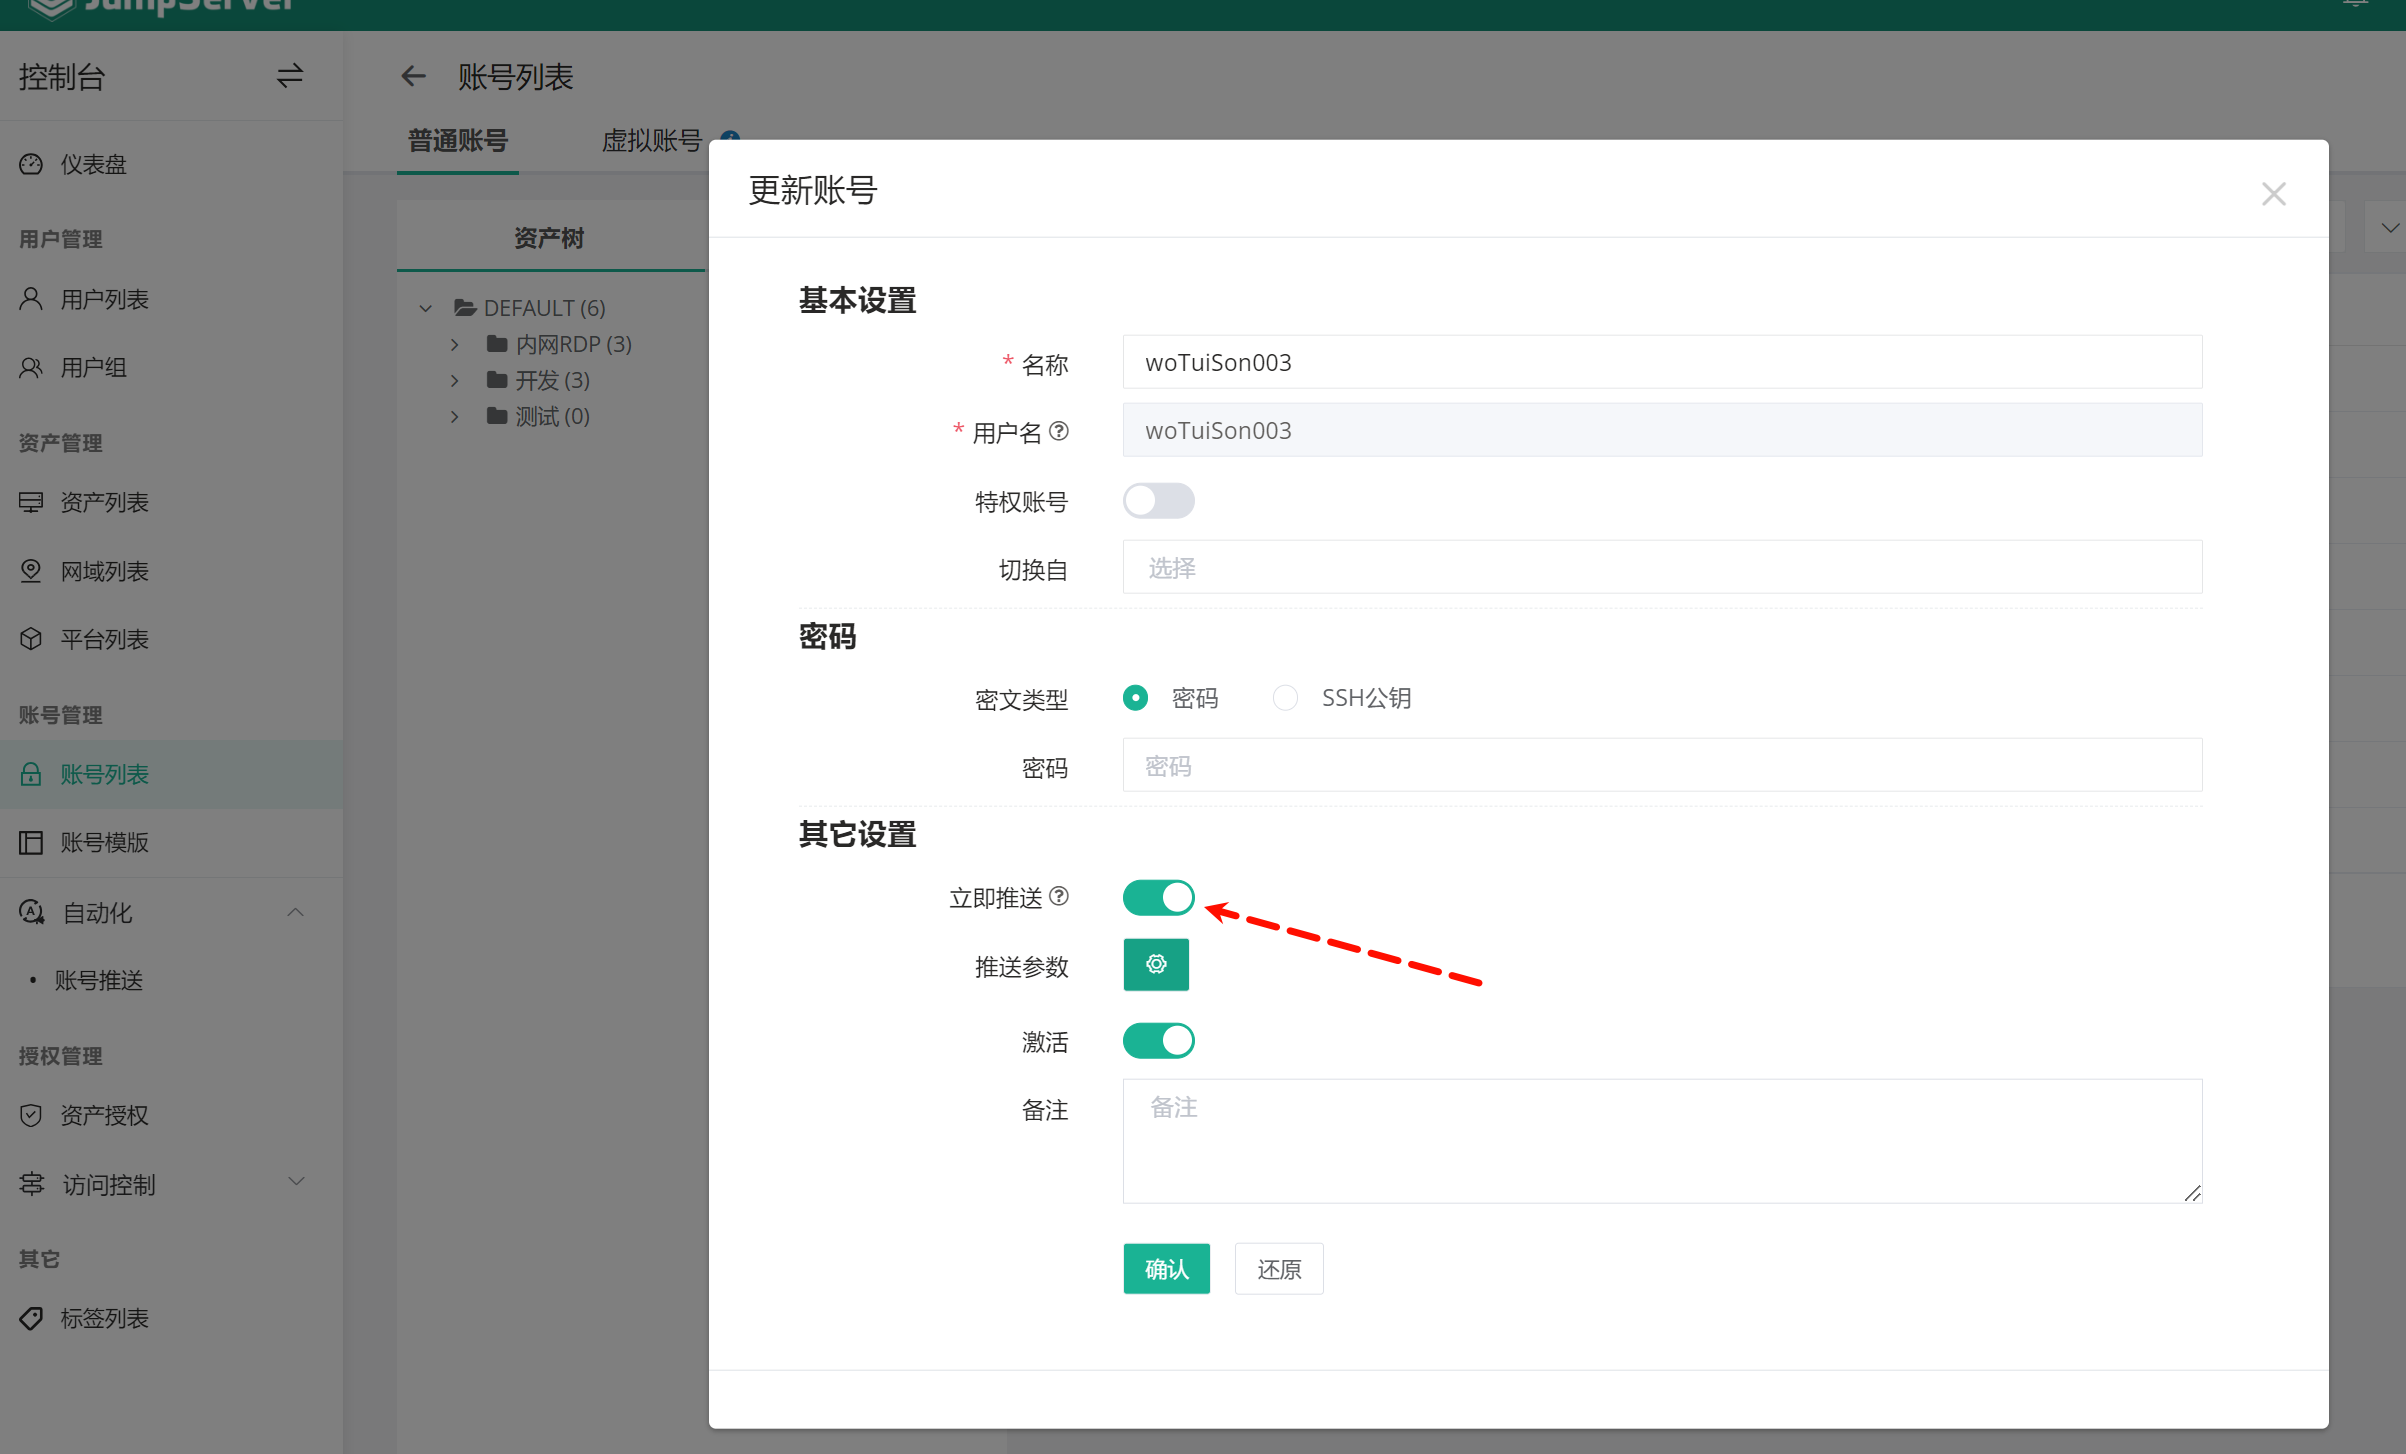Switch to the 虚拟账号 tab
The image size is (2406, 1454).
click(x=651, y=141)
